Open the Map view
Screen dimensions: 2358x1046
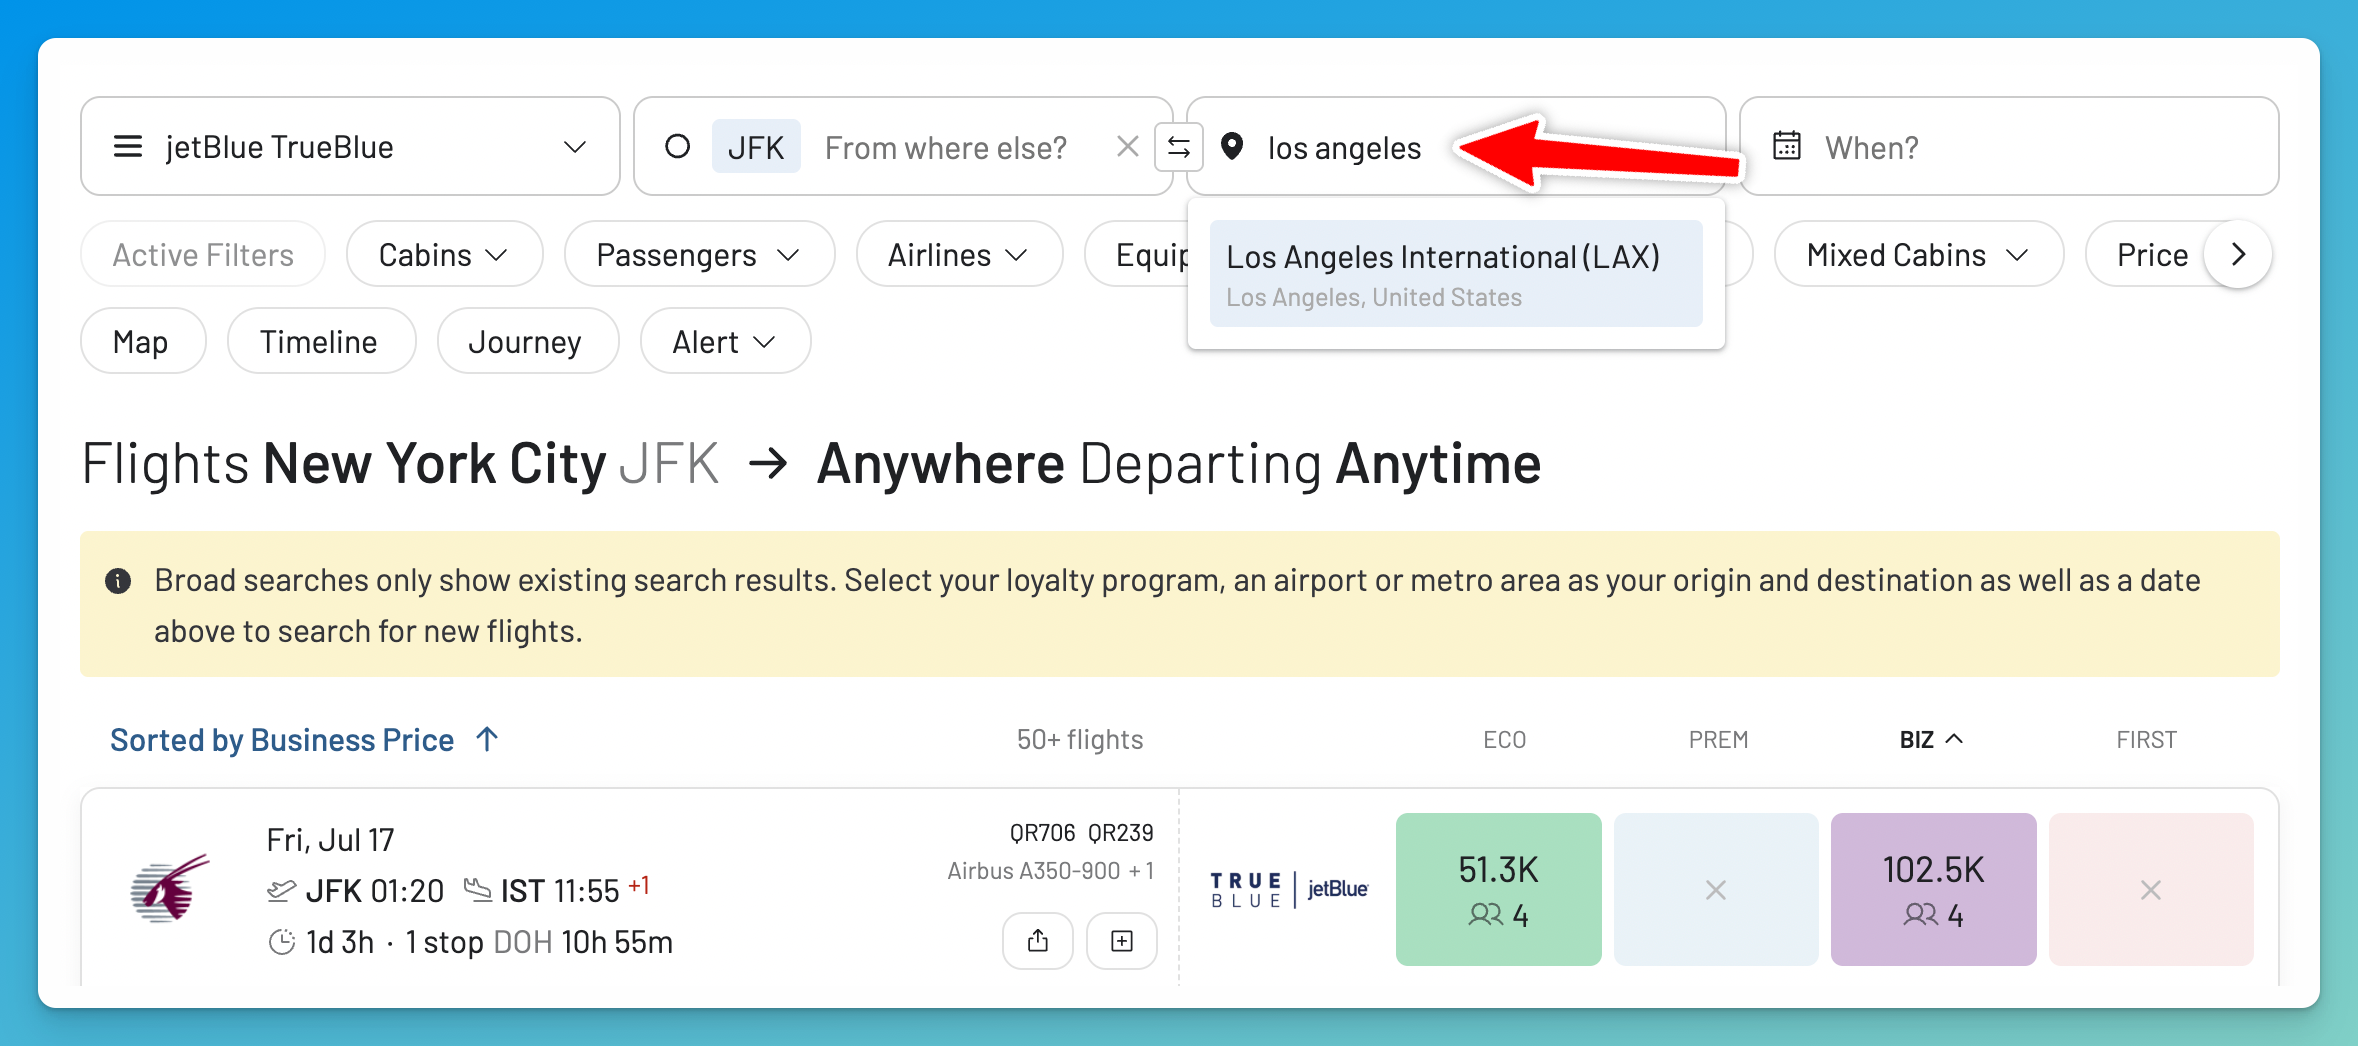[142, 342]
